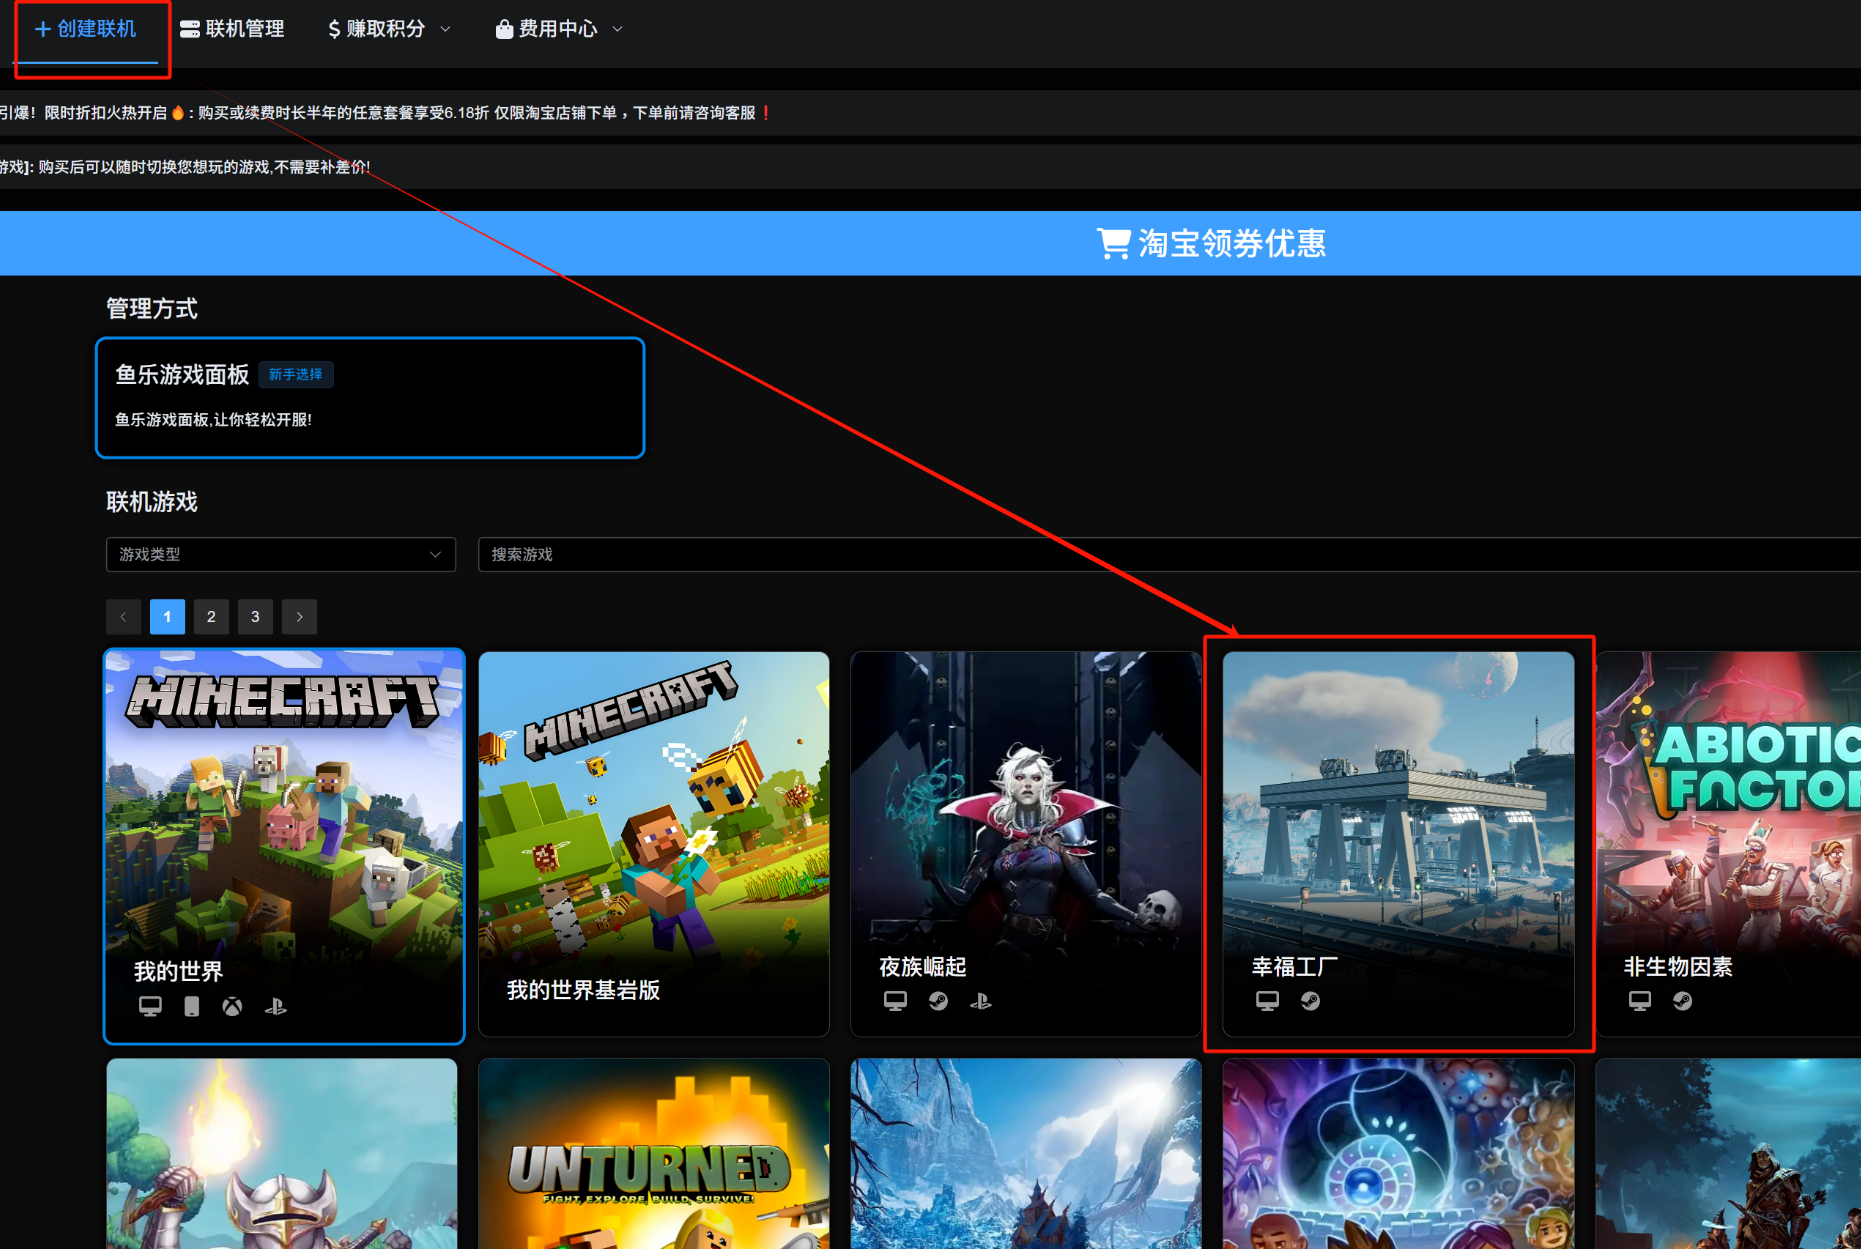The width and height of the screenshot is (1861, 1249).
Task: Click PC monitor icon on 非生物因素 card
Action: click(x=1640, y=1001)
